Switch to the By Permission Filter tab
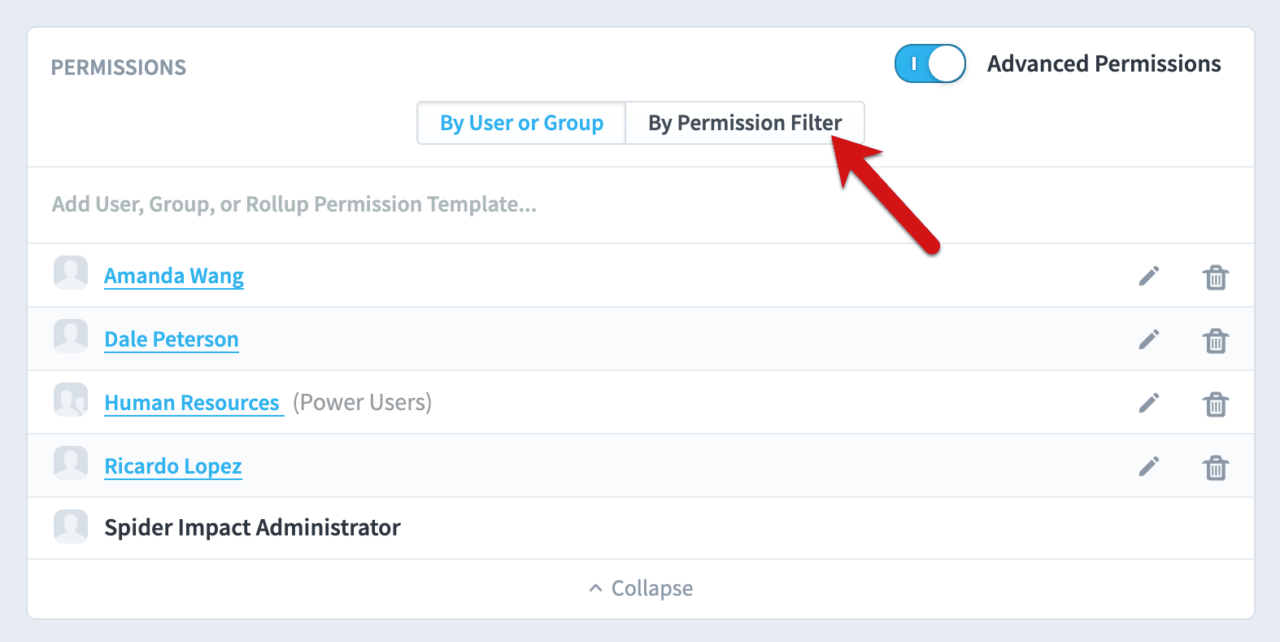 click(745, 122)
